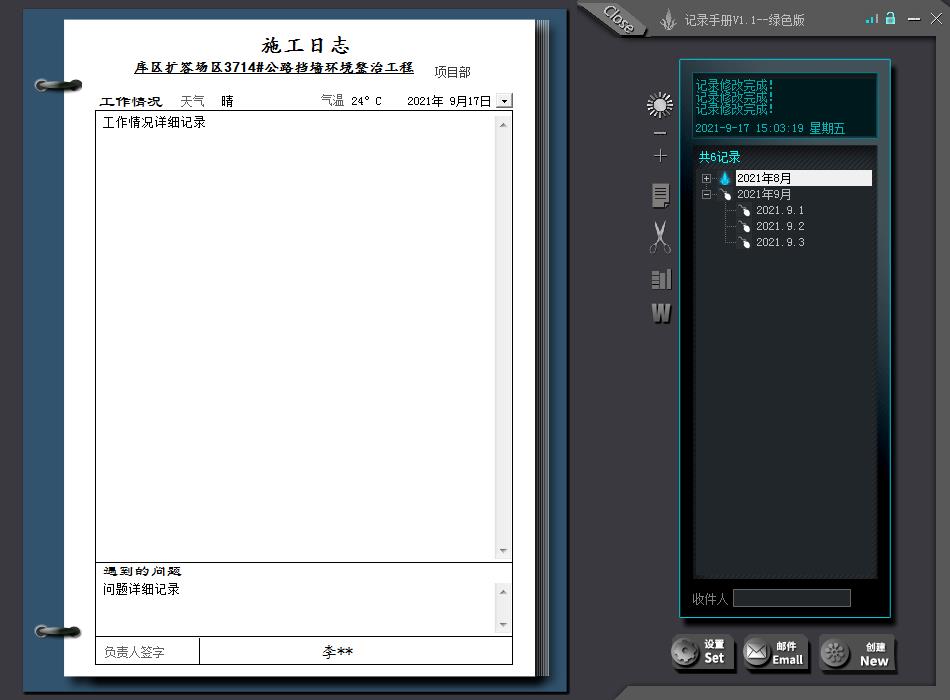Click the 记录手册V1.1--绿色版 title text
The height and width of the screenshot is (700, 950).
coord(744,20)
